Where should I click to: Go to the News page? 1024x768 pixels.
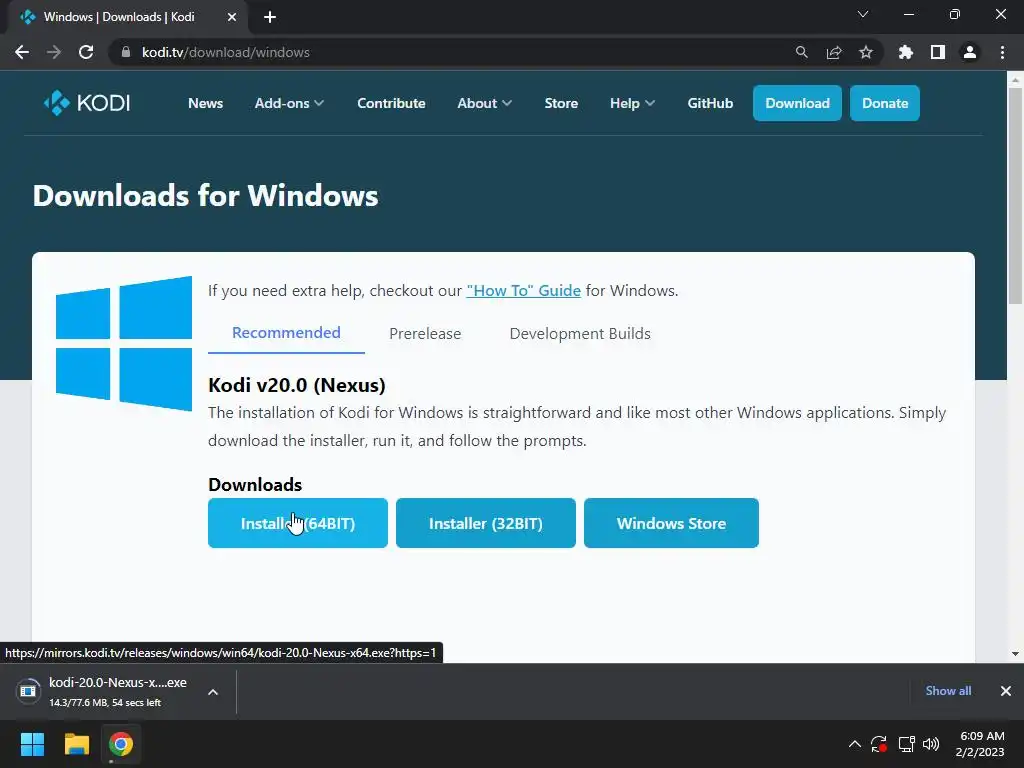click(206, 103)
